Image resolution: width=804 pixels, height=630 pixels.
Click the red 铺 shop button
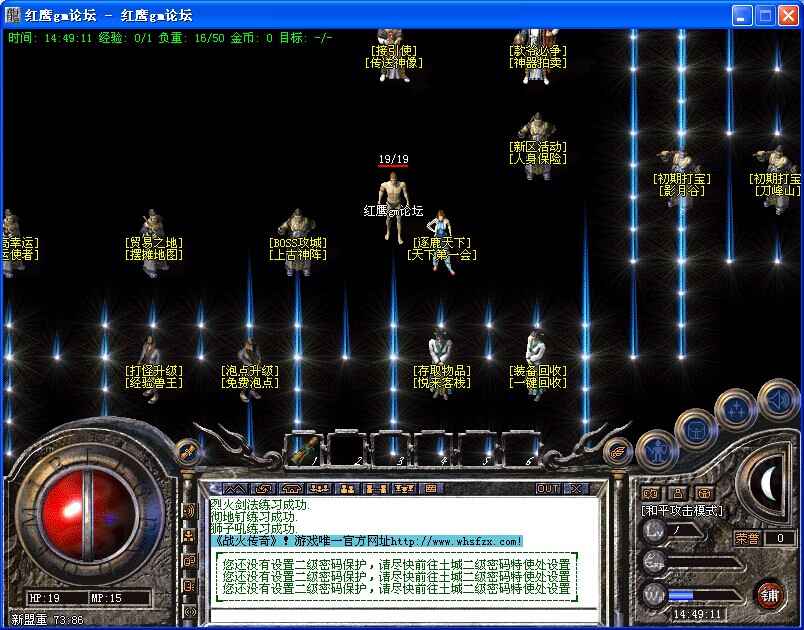[x=769, y=594]
